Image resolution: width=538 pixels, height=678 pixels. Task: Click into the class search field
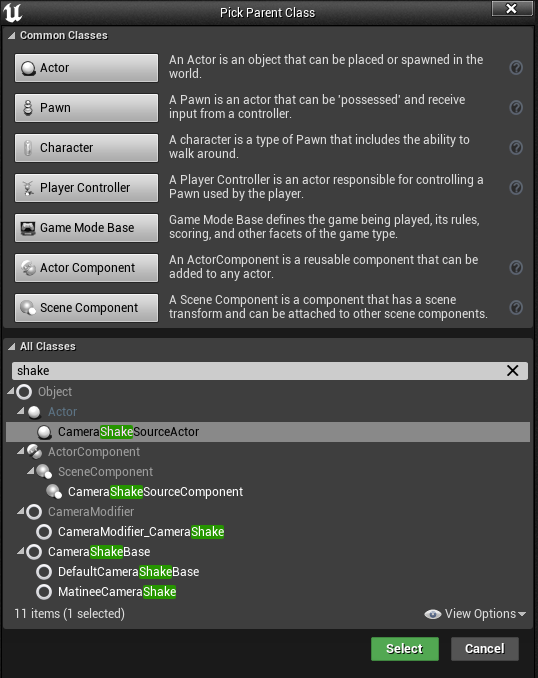coord(259,371)
